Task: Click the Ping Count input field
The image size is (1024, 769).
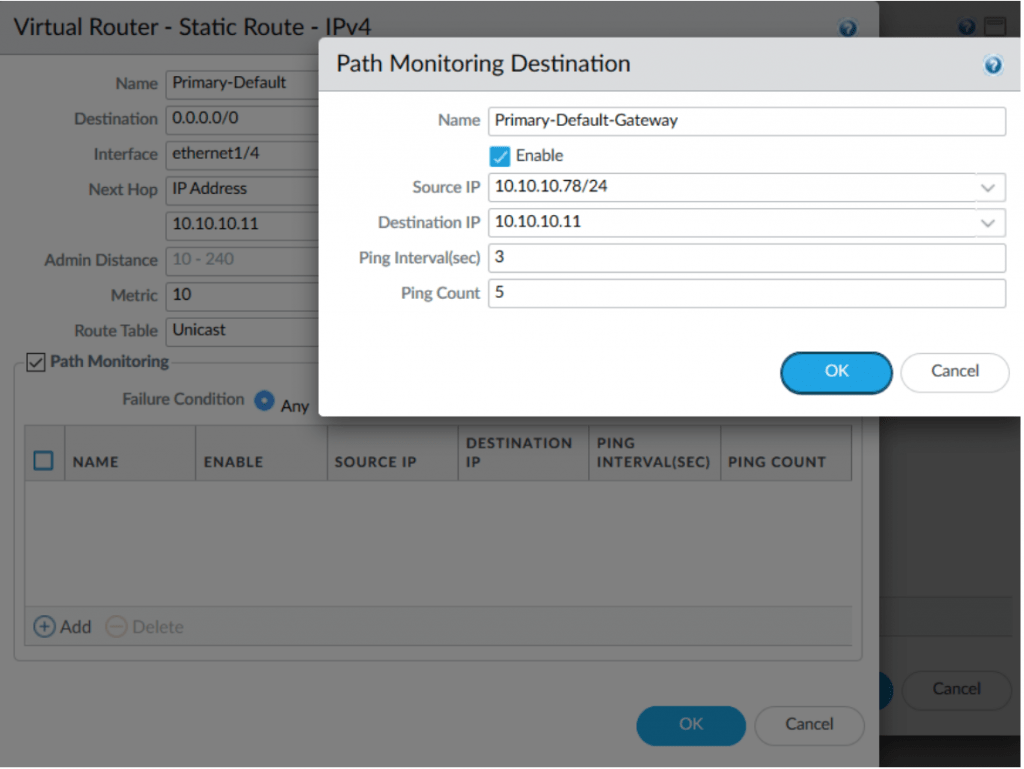Action: tap(746, 293)
